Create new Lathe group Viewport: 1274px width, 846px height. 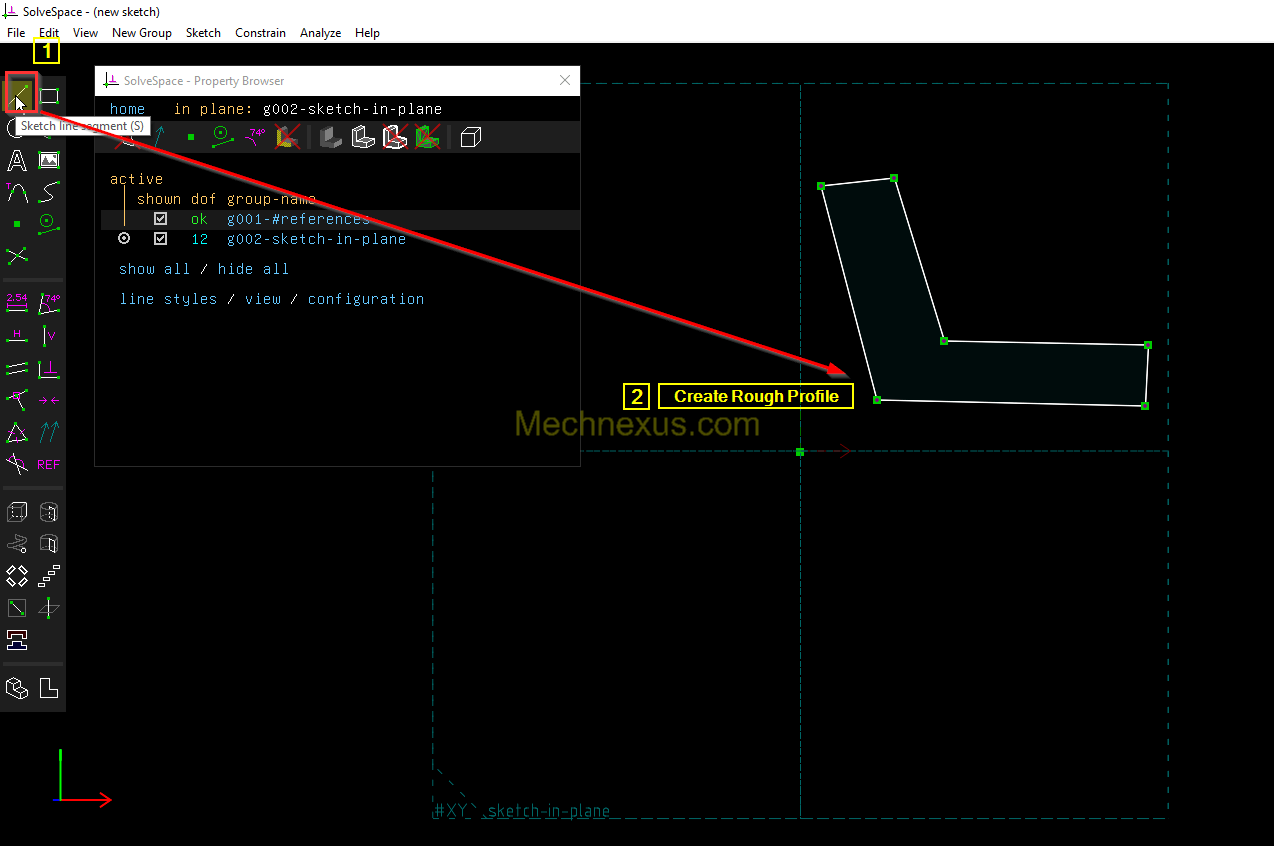tap(49, 513)
